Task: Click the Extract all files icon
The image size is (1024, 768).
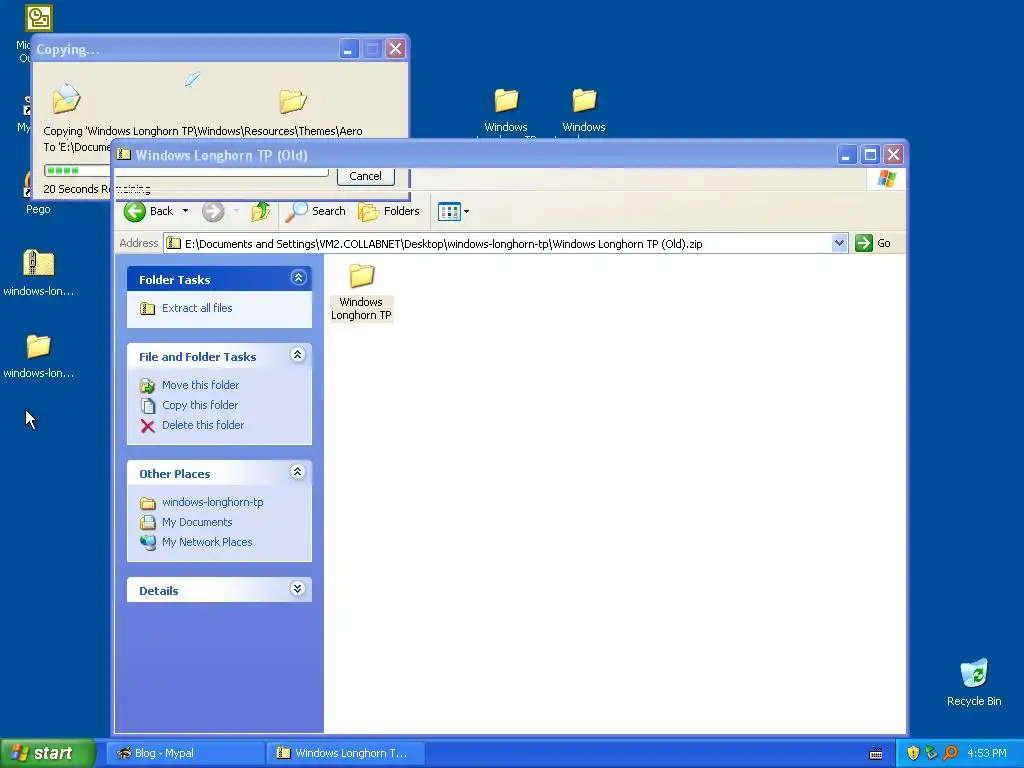Action: click(x=148, y=308)
